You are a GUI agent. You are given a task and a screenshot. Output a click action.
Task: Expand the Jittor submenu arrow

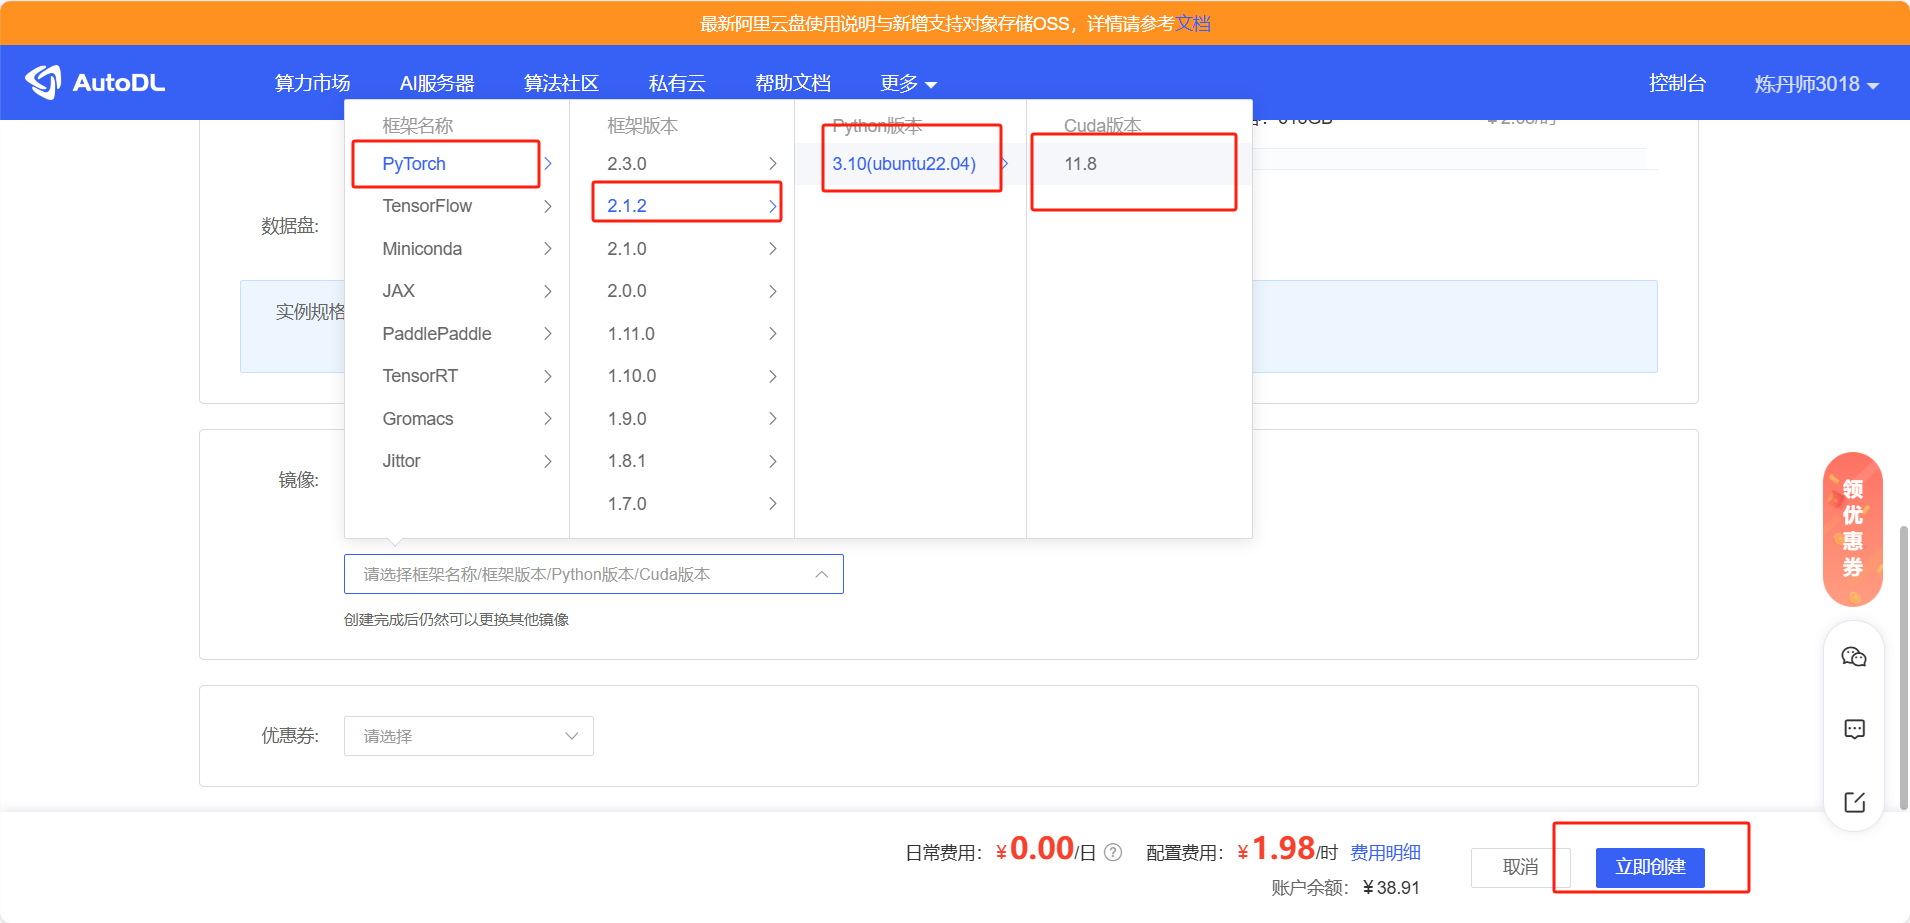(548, 461)
